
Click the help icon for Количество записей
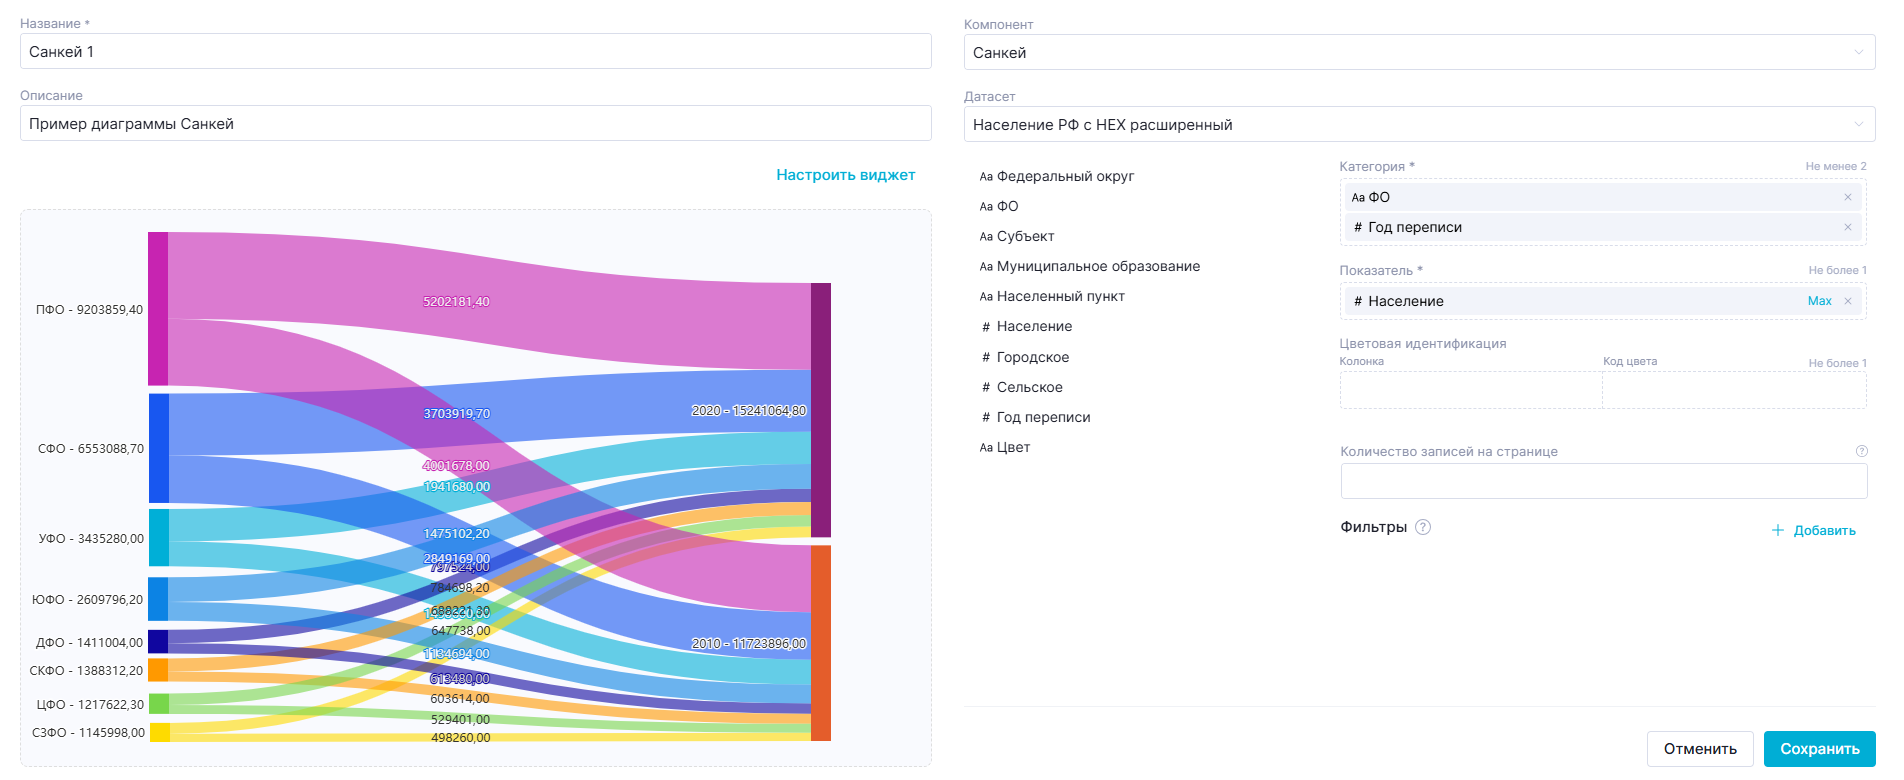tap(1861, 451)
